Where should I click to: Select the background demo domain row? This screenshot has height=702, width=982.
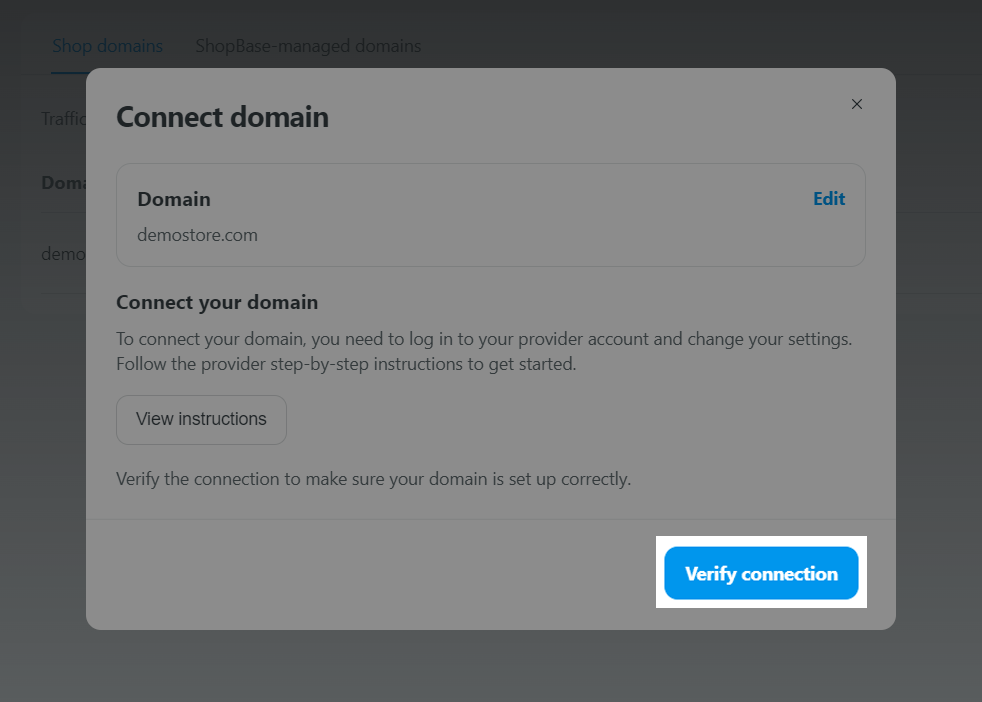(62, 254)
